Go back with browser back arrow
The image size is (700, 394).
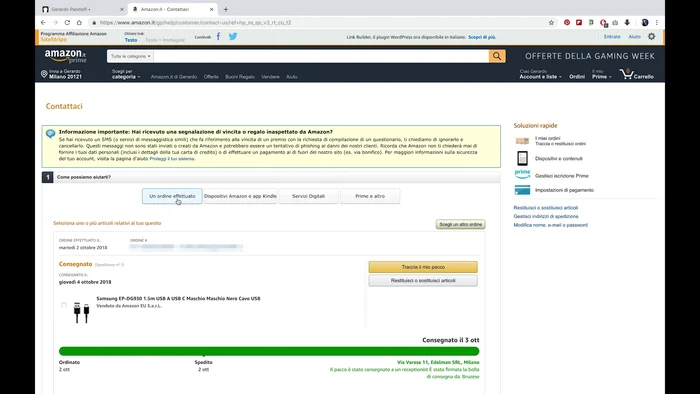pos(43,22)
